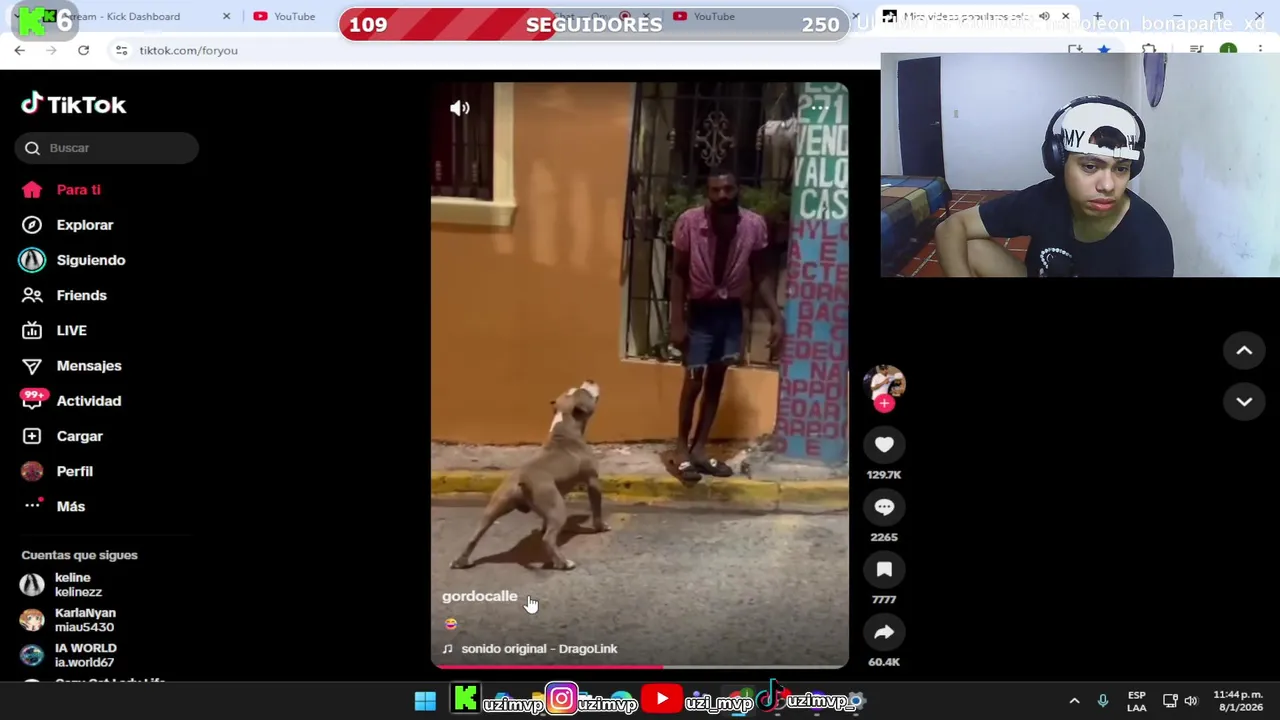Open 'sonido original - DragoLink' sound link

[539, 649]
